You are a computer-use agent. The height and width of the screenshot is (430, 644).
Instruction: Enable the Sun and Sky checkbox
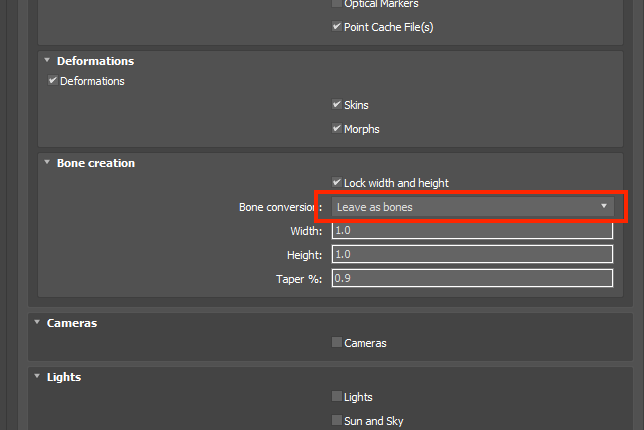pyautogui.click(x=337, y=421)
